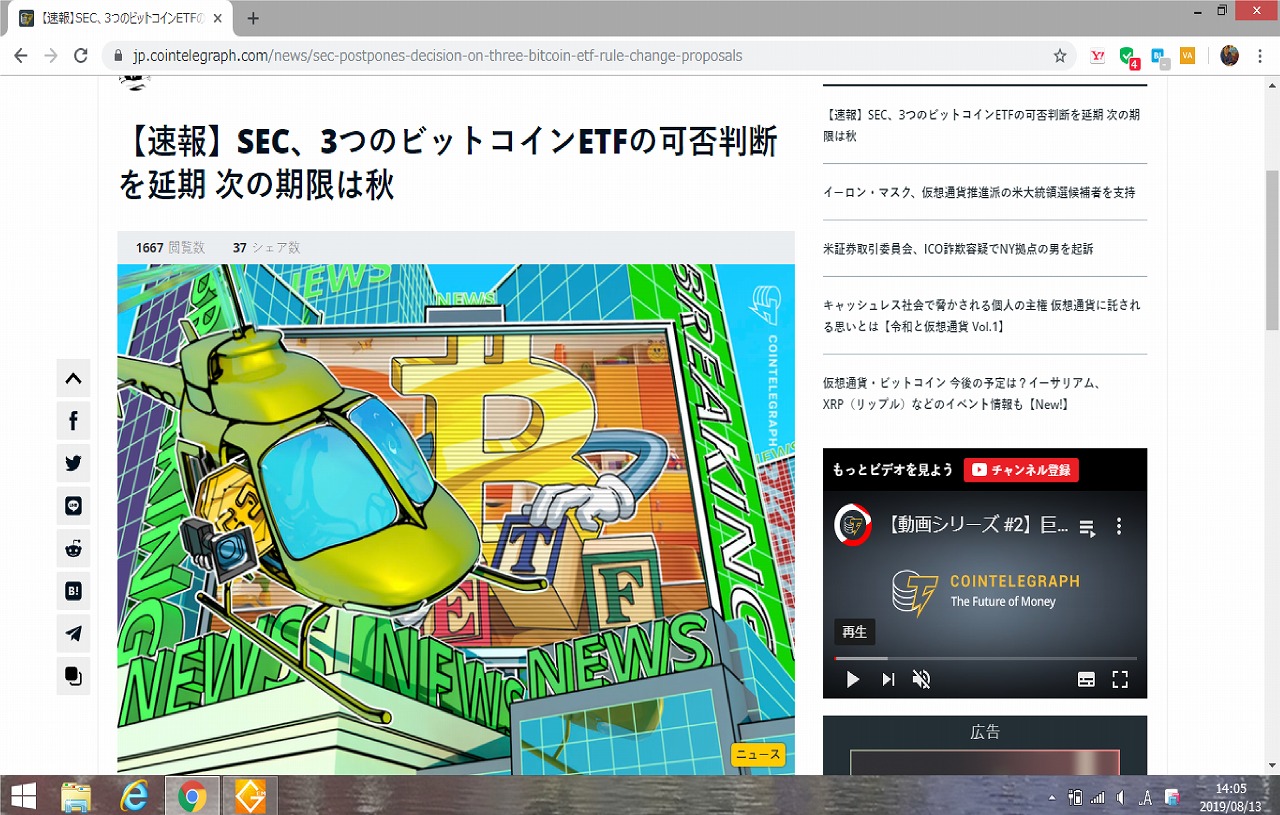Share article on Twitter
The height and width of the screenshot is (815, 1280).
73,463
